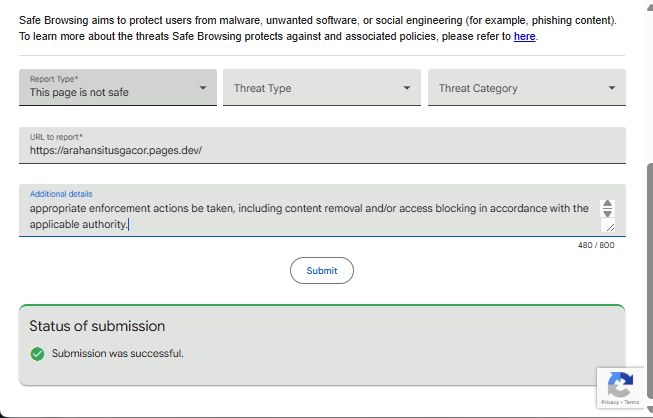The image size is (653, 418).
Task: Click the Threat Type dropdown arrow
Action: (407, 88)
